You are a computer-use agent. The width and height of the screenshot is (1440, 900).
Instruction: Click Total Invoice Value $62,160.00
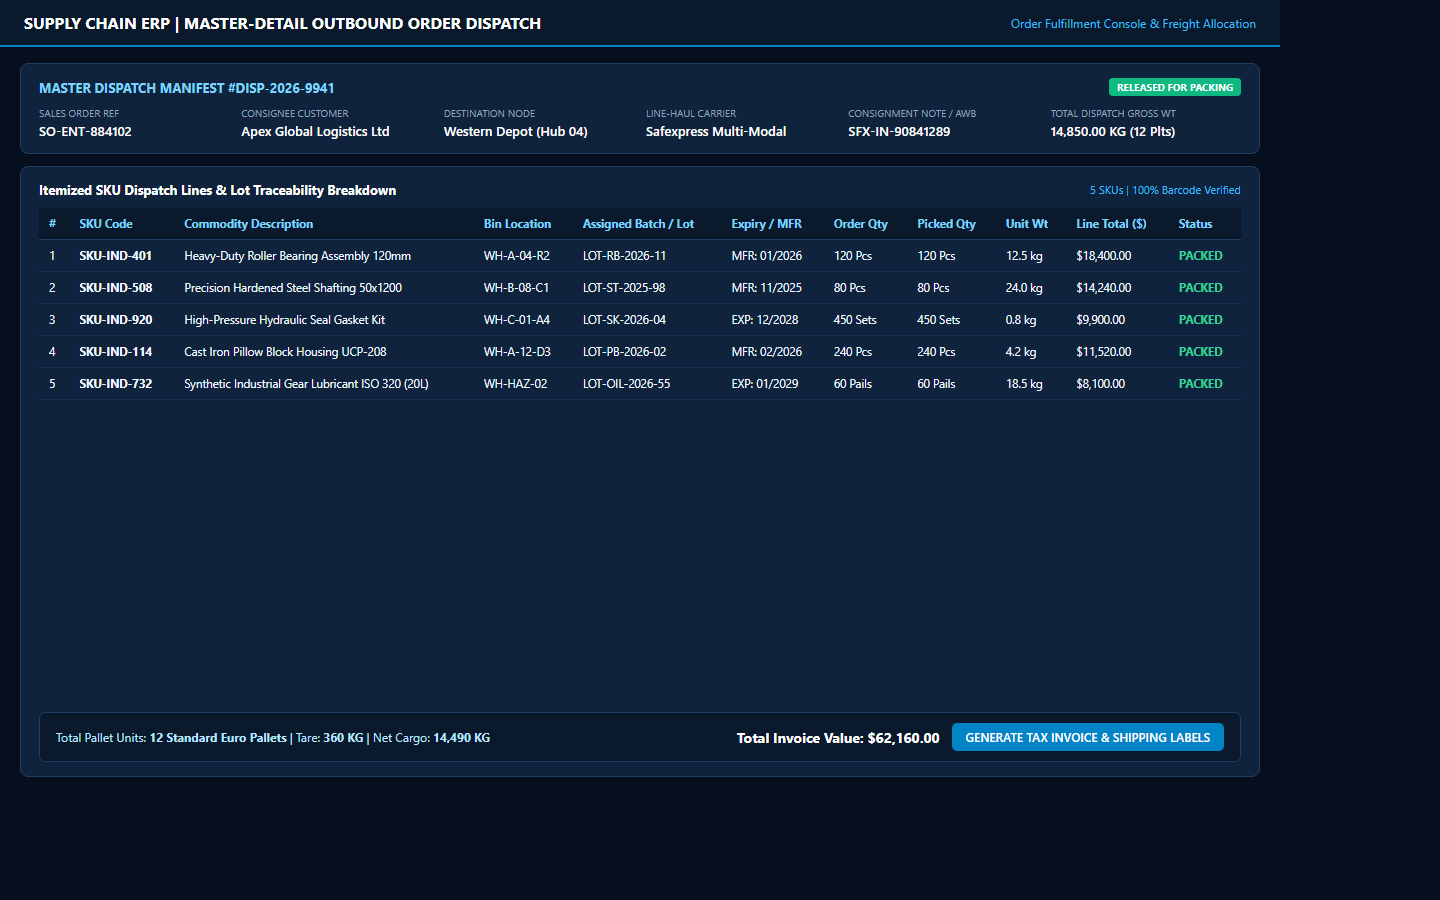pos(838,738)
